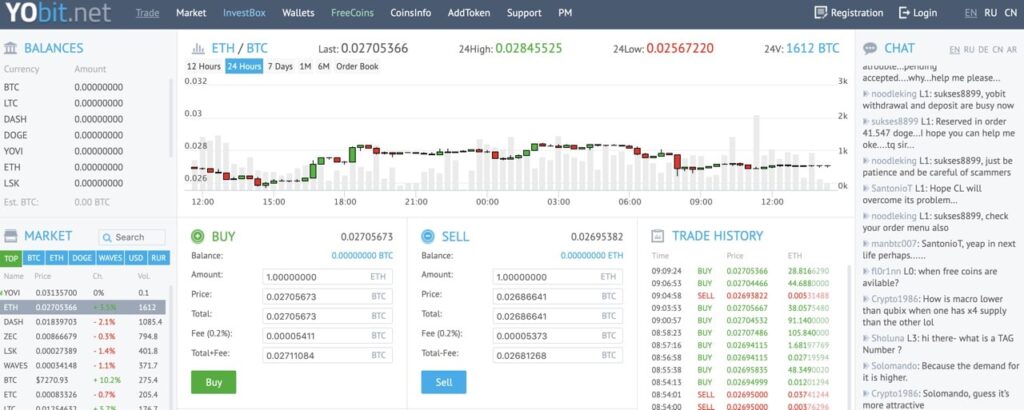Select the YOVI row in market list

[x=84, y=292]
